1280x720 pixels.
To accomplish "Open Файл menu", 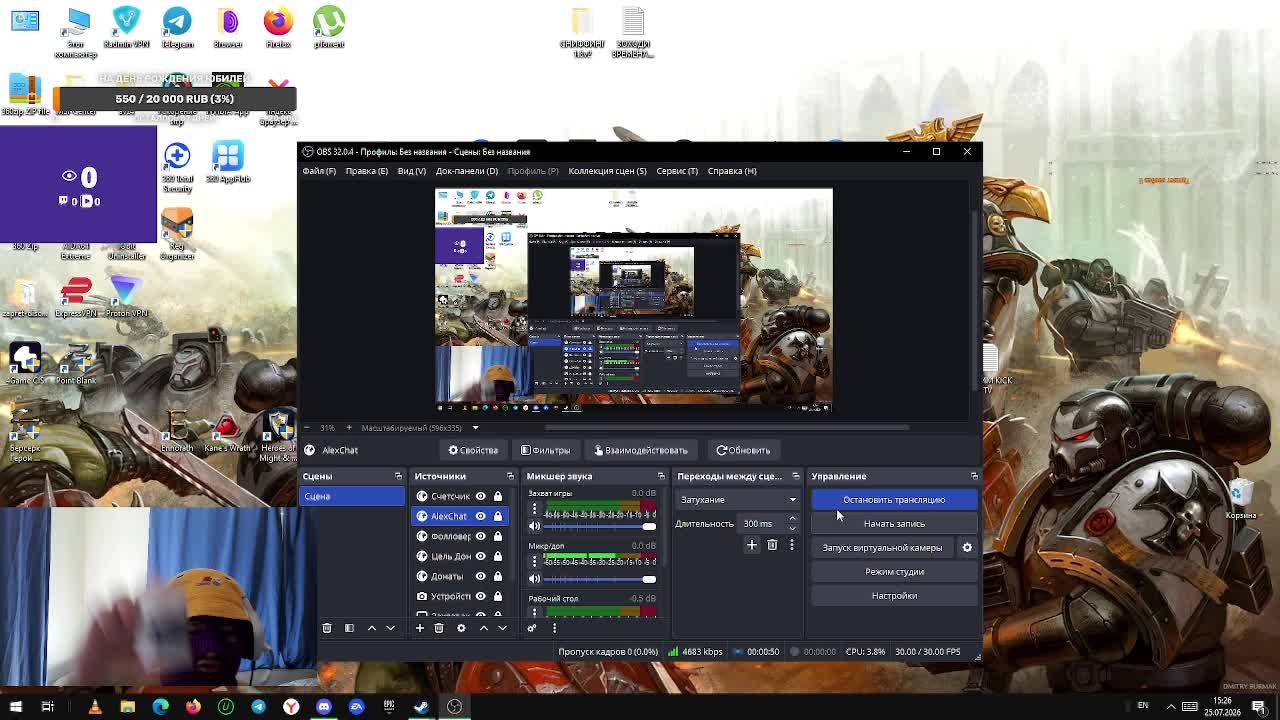I will [319, 171].
